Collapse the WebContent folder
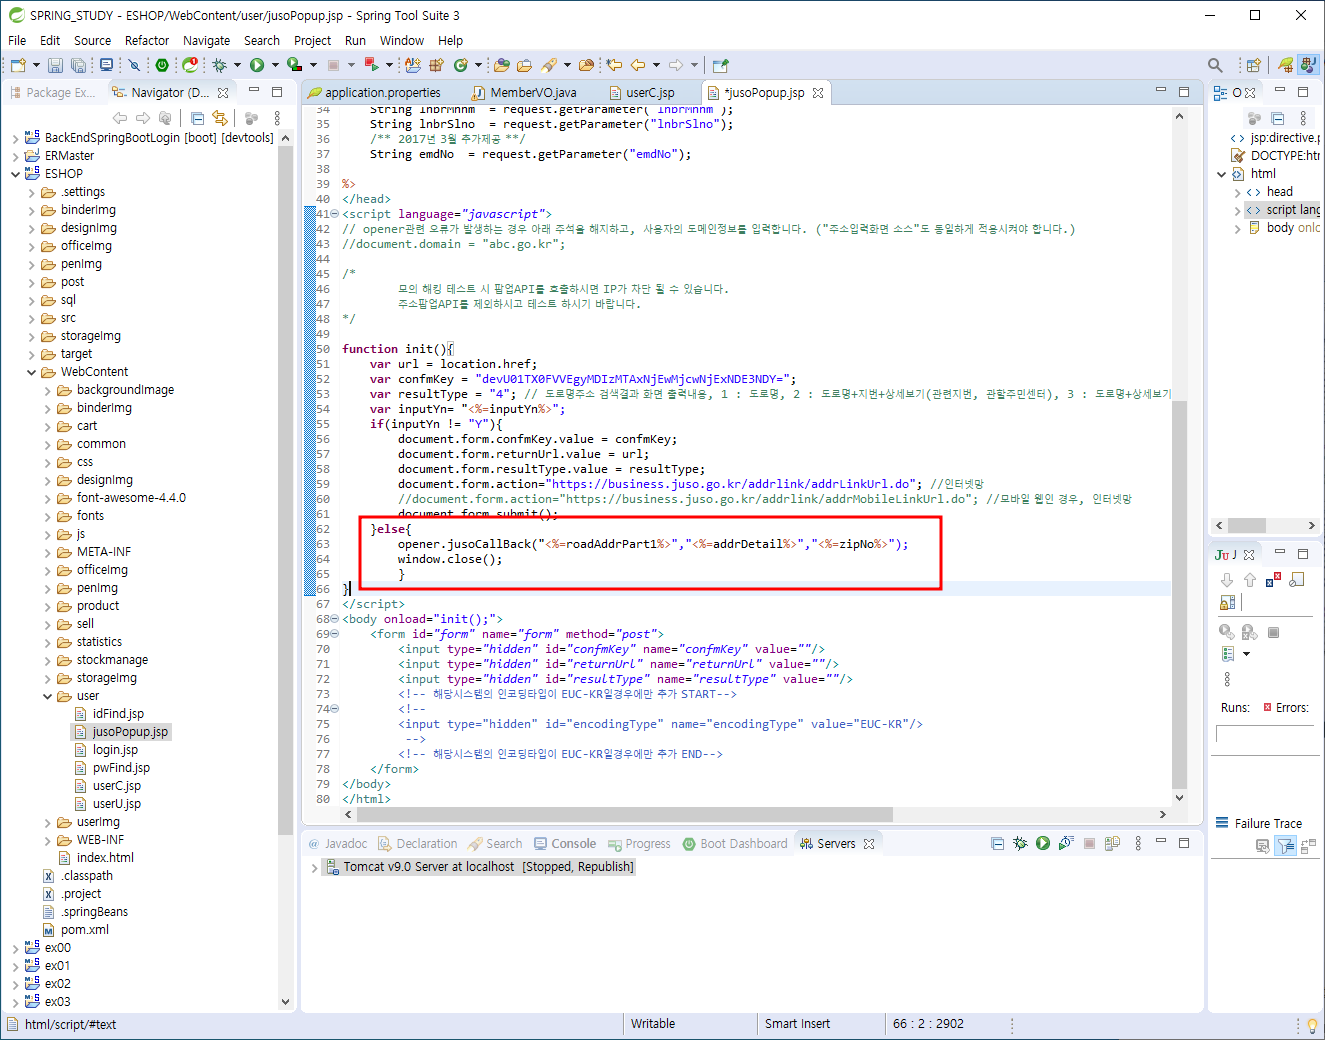Image resolution: width=1325 pixels, height=1040 pixels. (31, 372)
